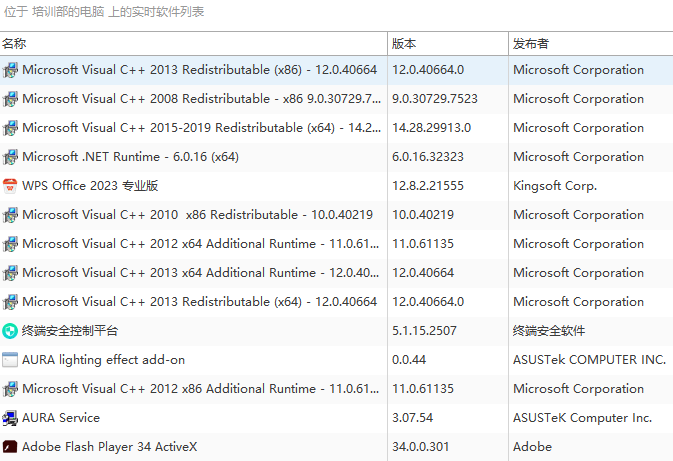Viewport: 673px width, 461px height.
Task: Select the Visual C++ 2015-2019 Redistributable (x64) entry
Action: tap(201, 128)
